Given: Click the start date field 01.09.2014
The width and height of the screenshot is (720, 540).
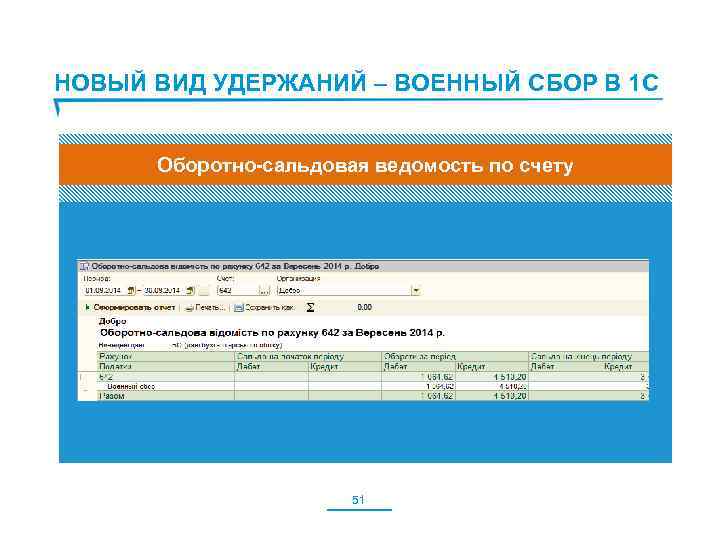Looking at the screenshot, I should (x=105, y=291).
